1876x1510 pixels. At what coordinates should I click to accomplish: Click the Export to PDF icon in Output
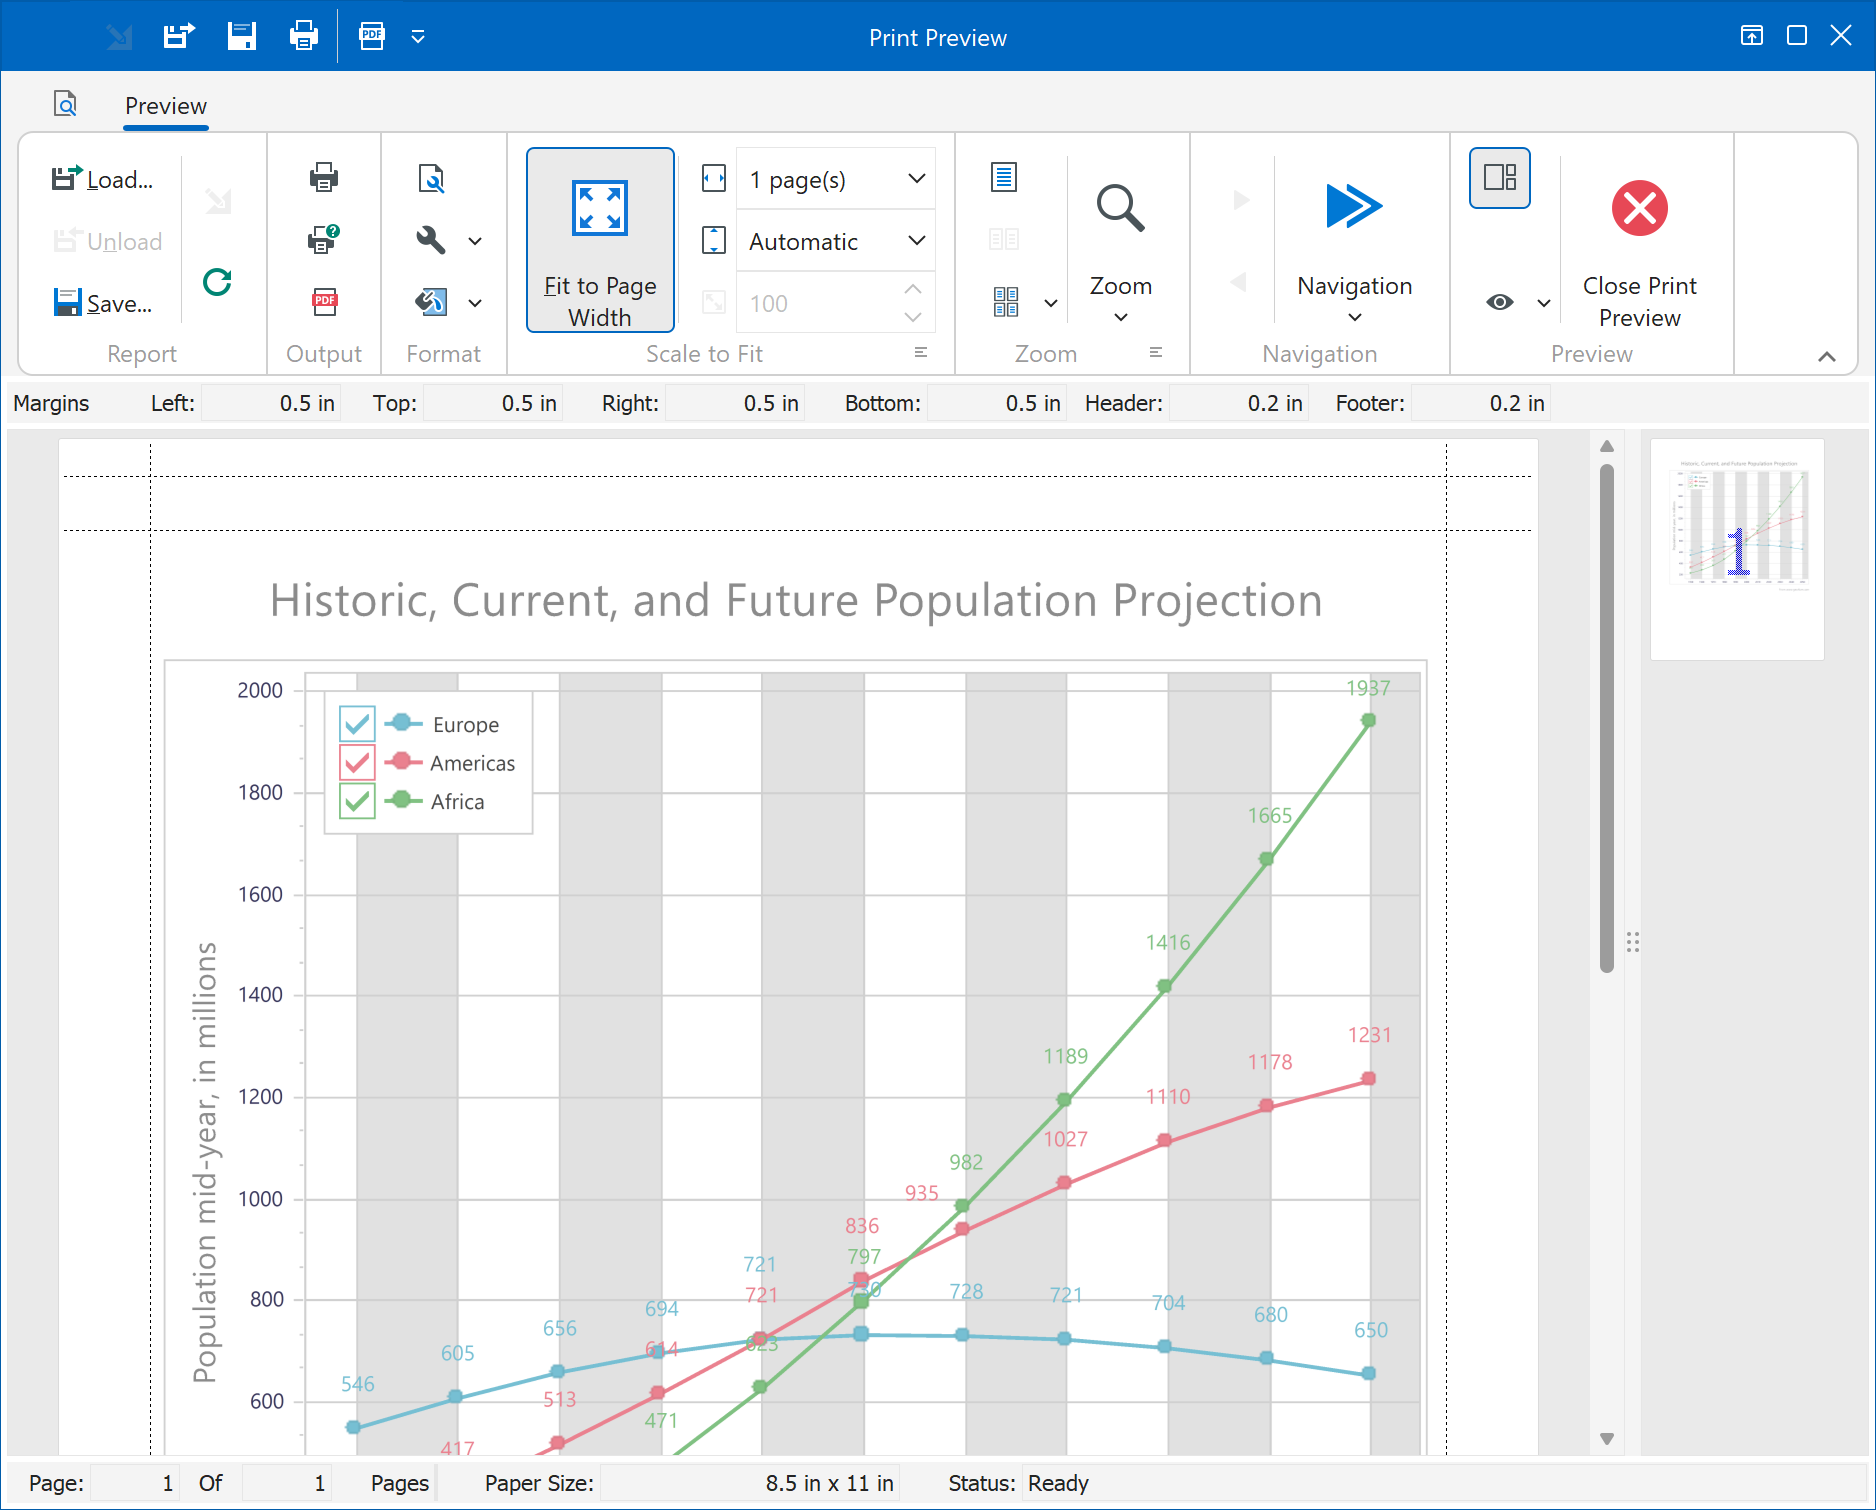323,302
